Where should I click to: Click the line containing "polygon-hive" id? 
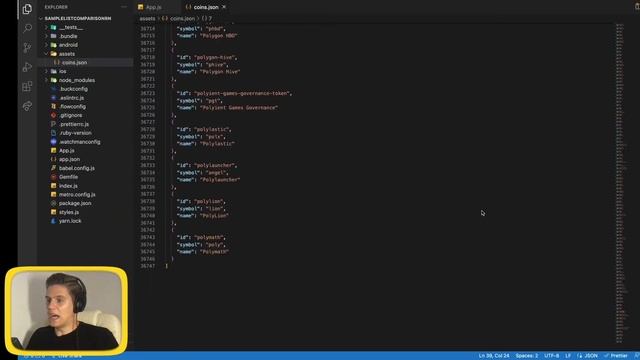207,58
